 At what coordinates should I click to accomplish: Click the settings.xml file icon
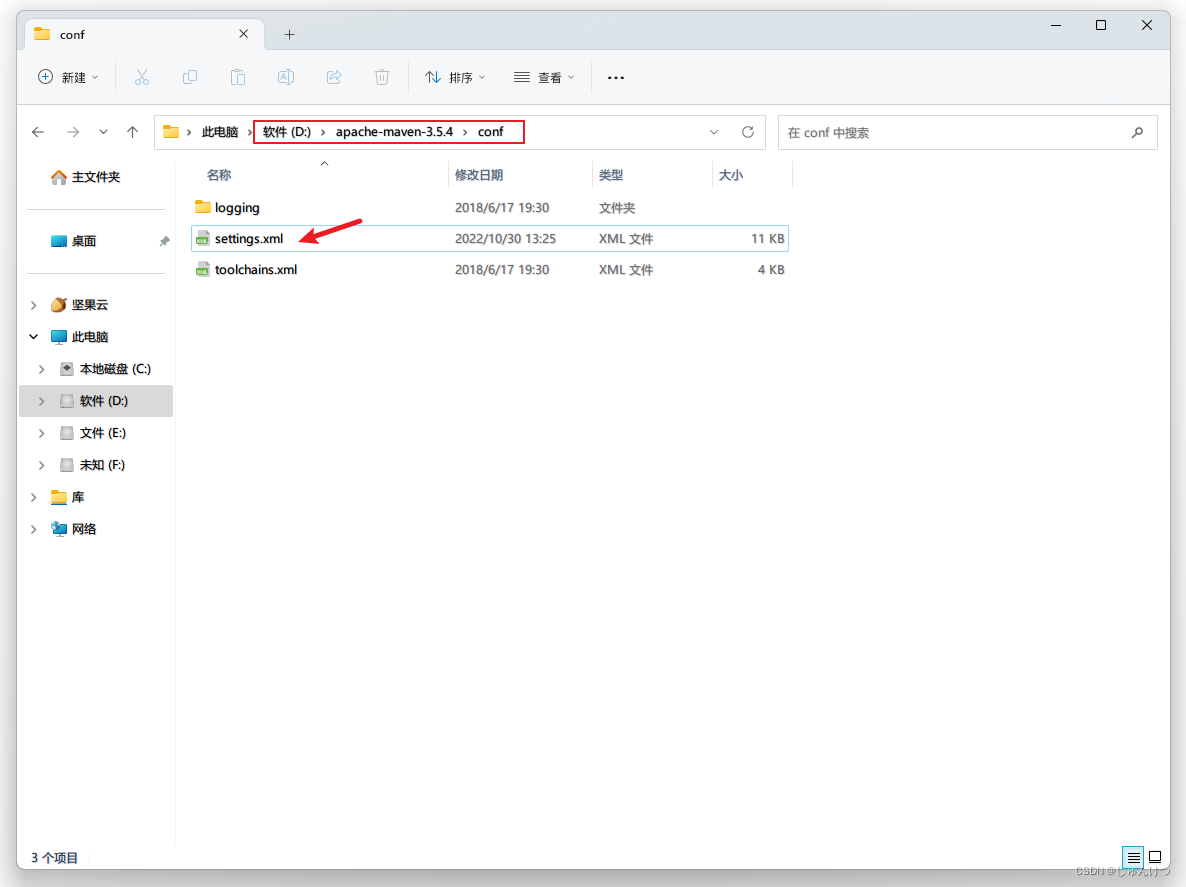pos(202,238)
